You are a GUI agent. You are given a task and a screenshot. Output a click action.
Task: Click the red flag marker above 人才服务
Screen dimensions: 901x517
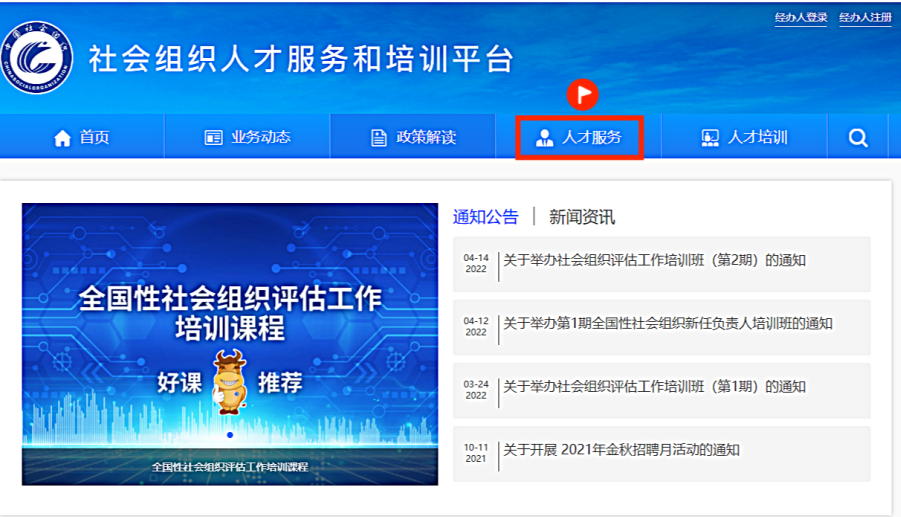point(582,94)
